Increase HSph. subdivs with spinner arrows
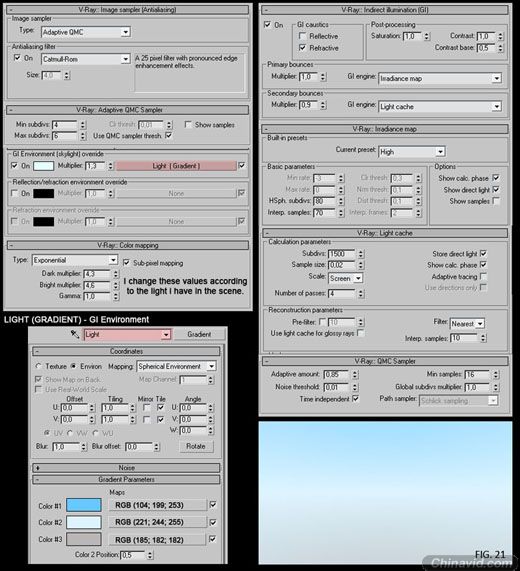Viewport: 520px width, 571px height. pyautogui.click(x=341, y=199)
